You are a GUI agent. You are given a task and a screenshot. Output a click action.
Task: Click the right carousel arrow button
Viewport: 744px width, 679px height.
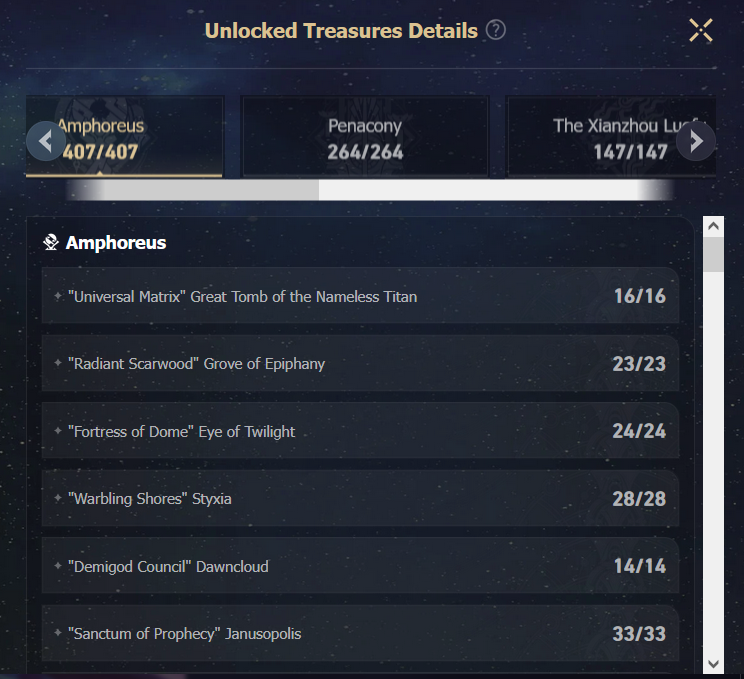coord(696,141)
